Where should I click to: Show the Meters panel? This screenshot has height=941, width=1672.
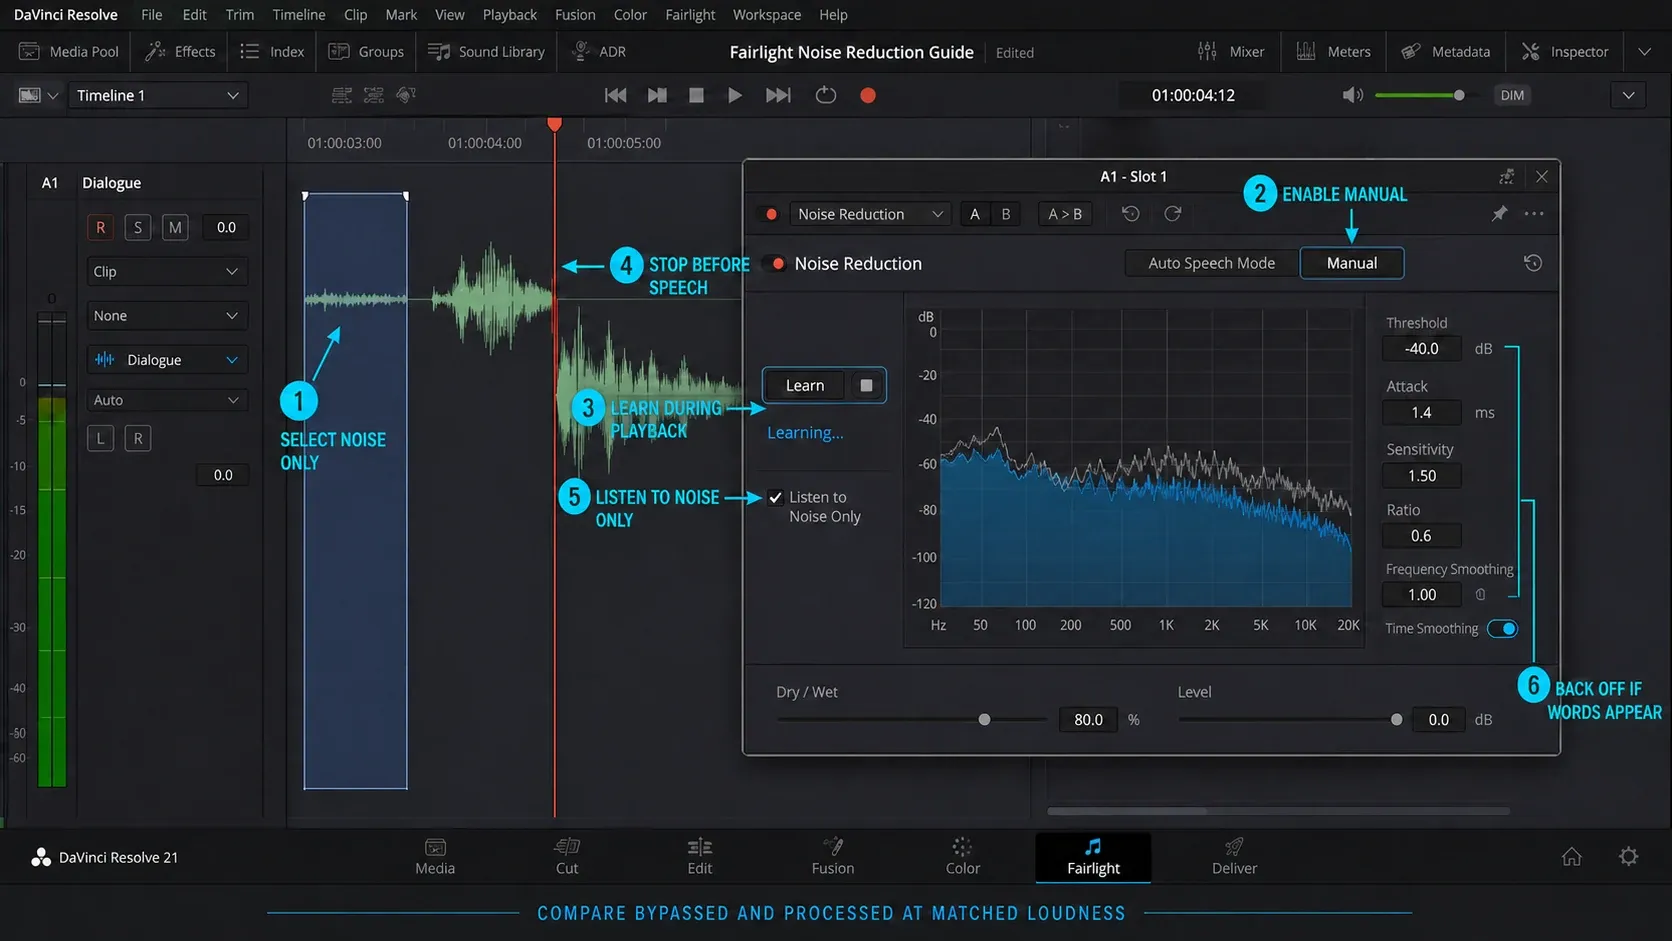point(1333,51)
